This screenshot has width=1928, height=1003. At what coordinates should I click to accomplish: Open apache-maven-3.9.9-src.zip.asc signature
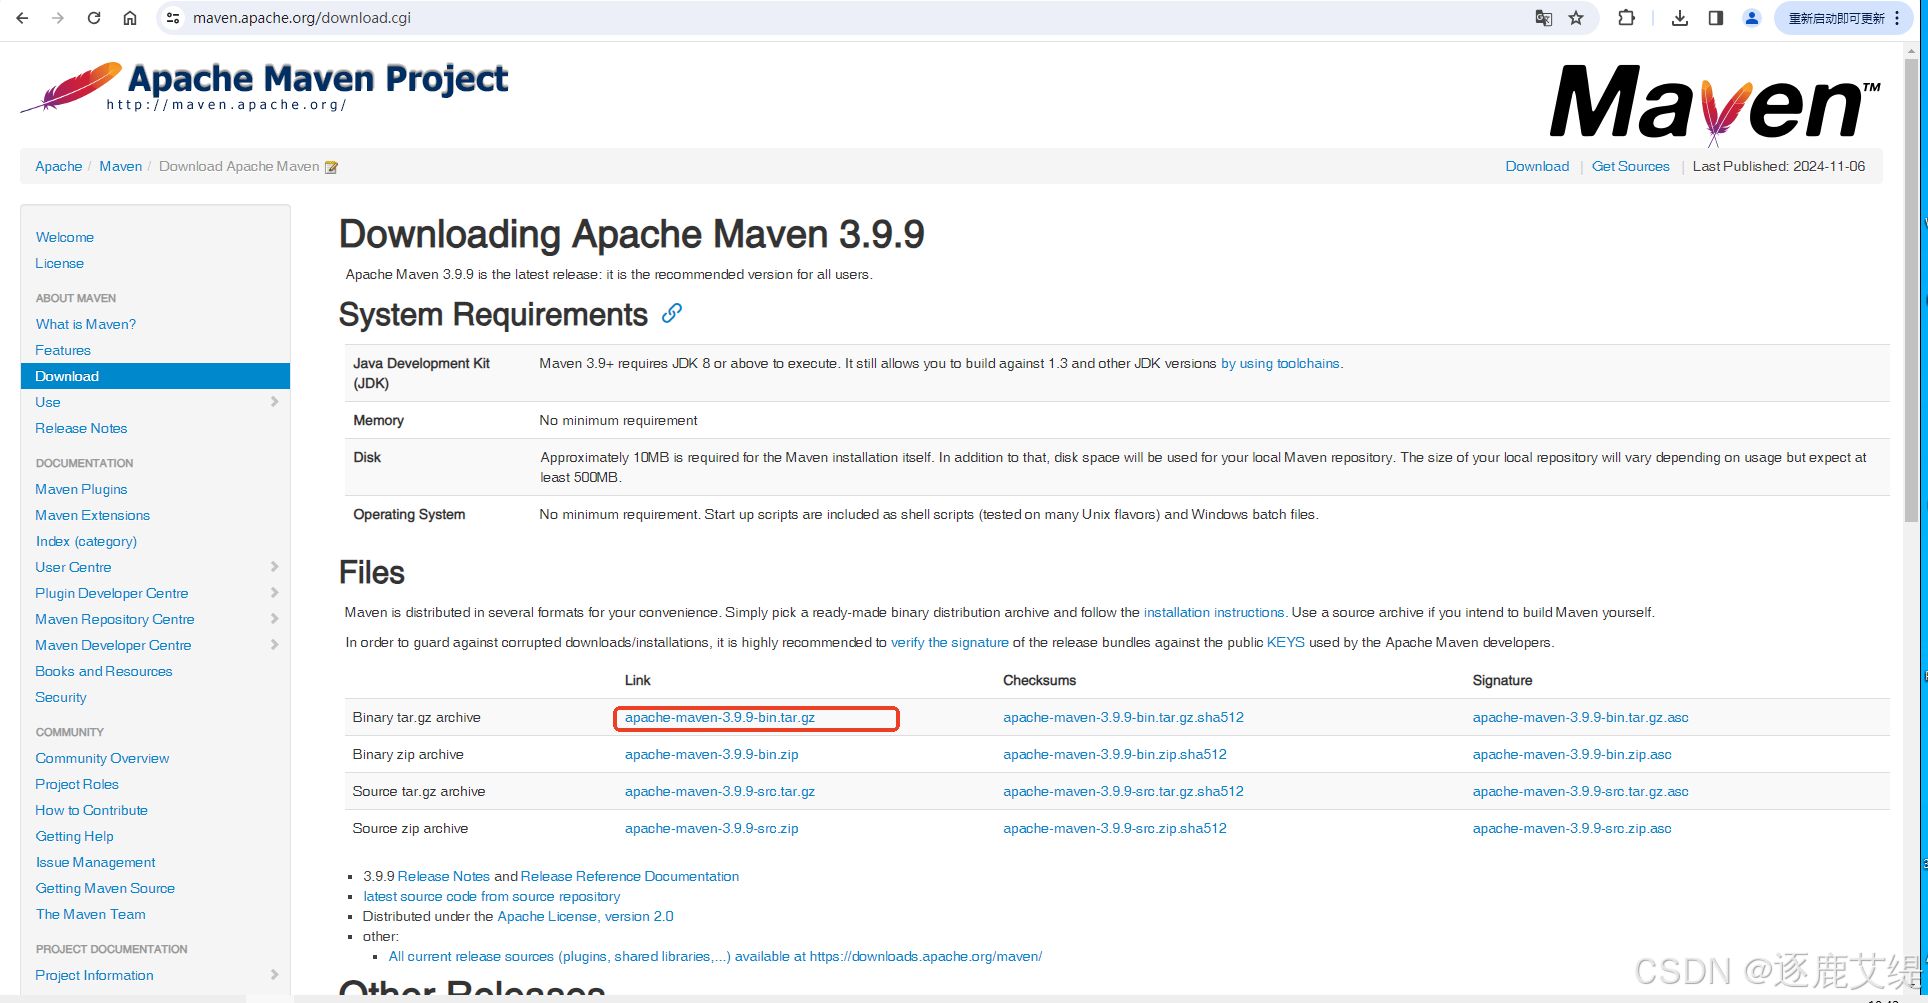[1572, 829]
